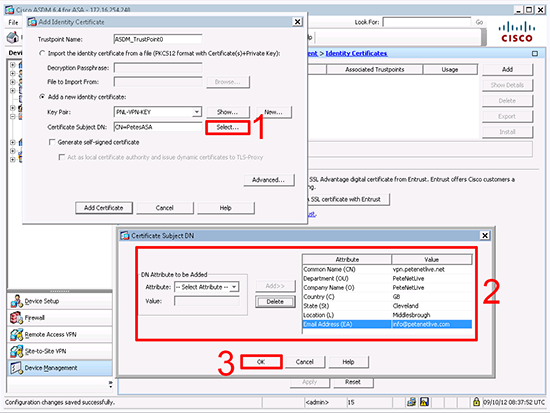Click Help in Add Identity Certificate dialog
The image size is (550, 413).
[x=226, y=208]
